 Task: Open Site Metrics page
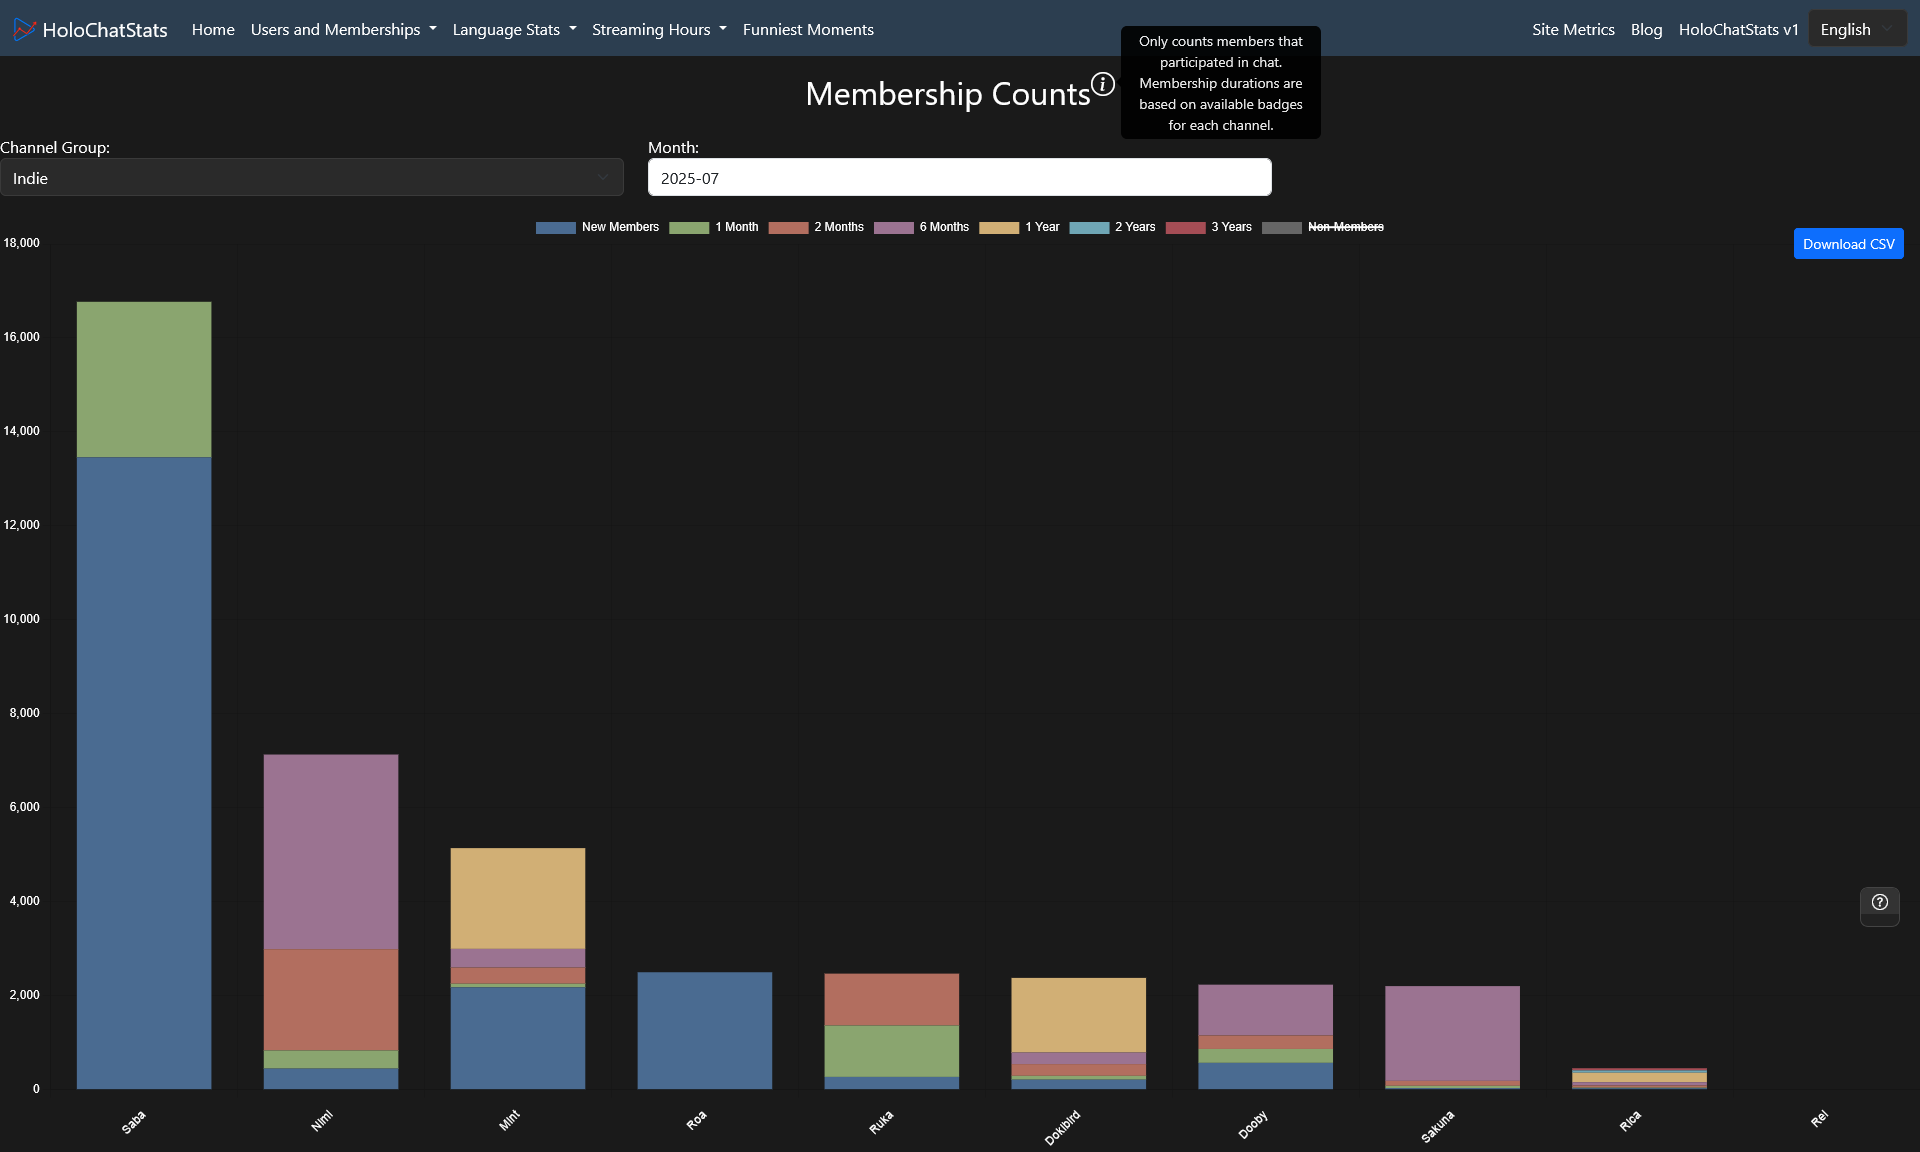click(x=1573, y=30)
